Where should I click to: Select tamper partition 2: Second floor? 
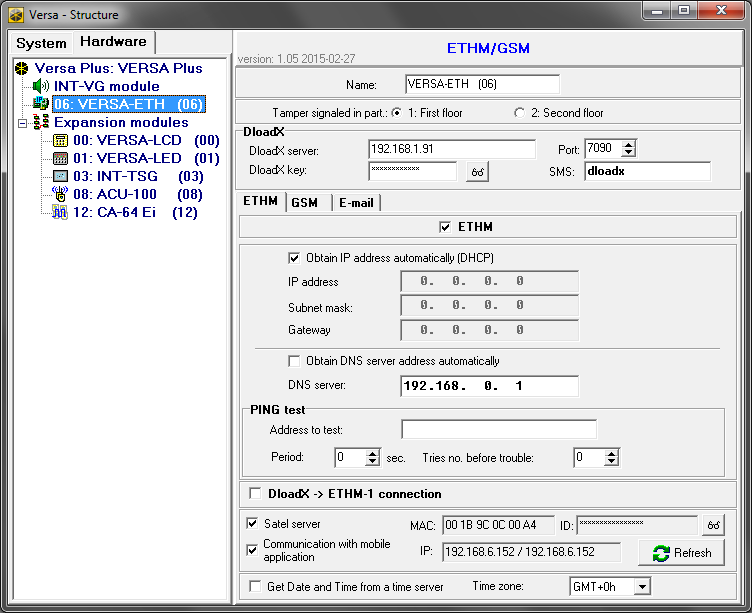(x=519, y=113)
